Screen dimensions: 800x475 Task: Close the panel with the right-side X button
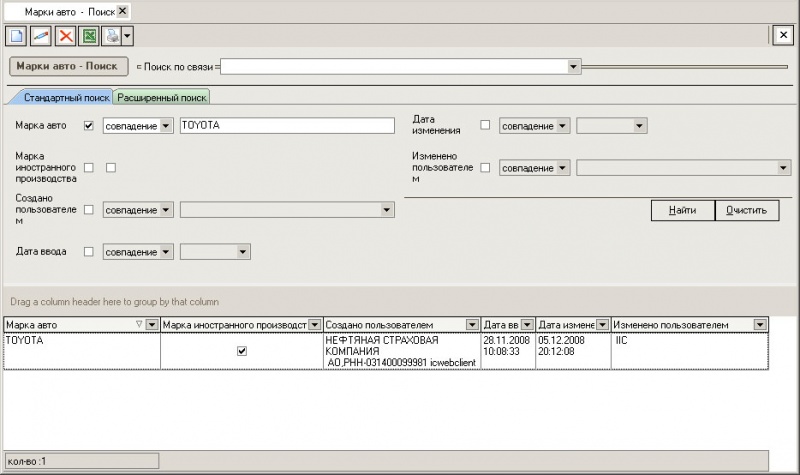coord(783,35)
